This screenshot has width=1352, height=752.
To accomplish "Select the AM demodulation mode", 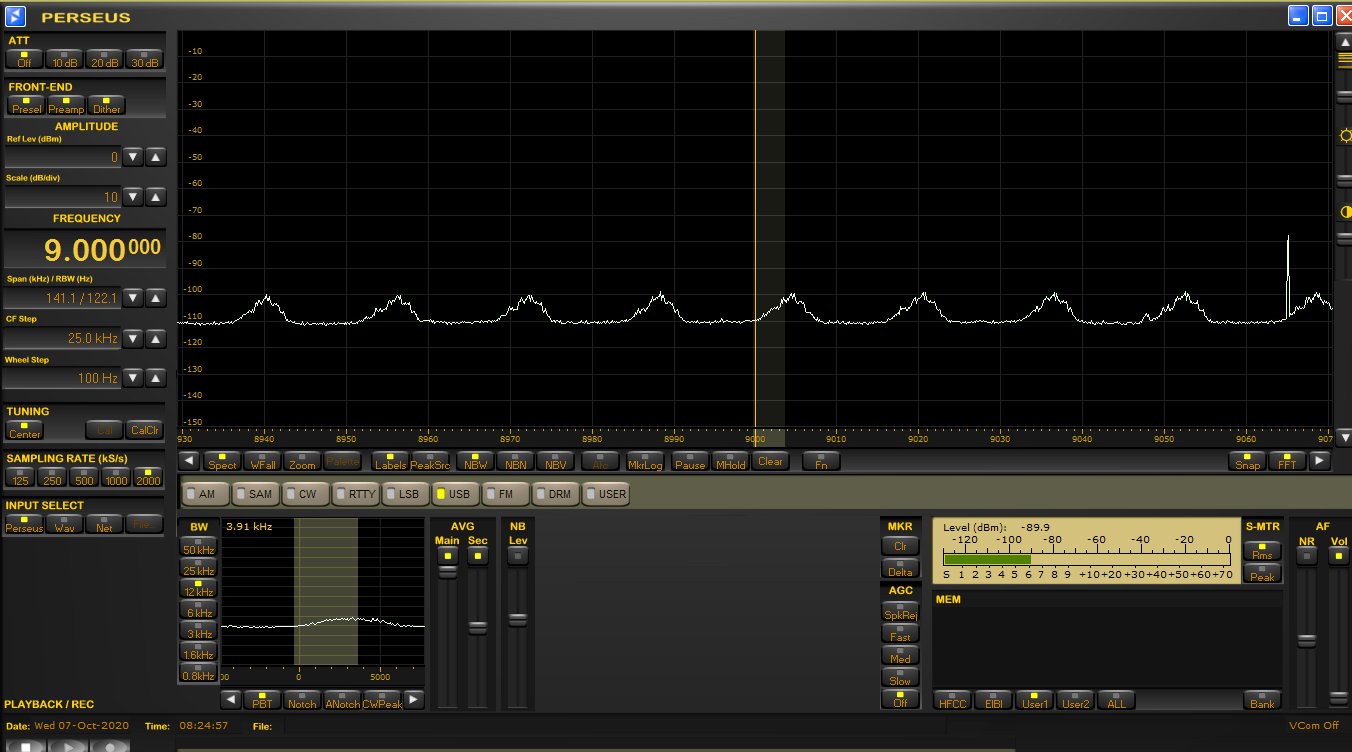I will tap(201, 494).
